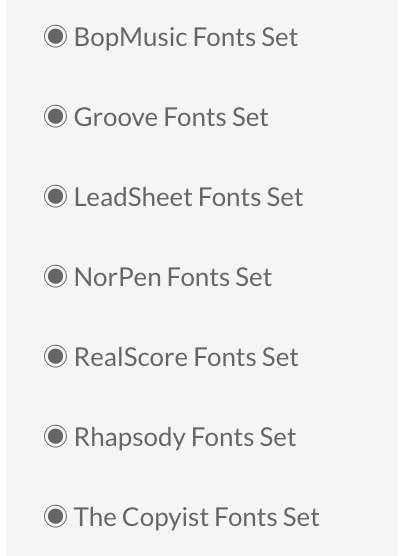Choose the Groove option circle
The image size is (404, 556).
click(55, 116)
